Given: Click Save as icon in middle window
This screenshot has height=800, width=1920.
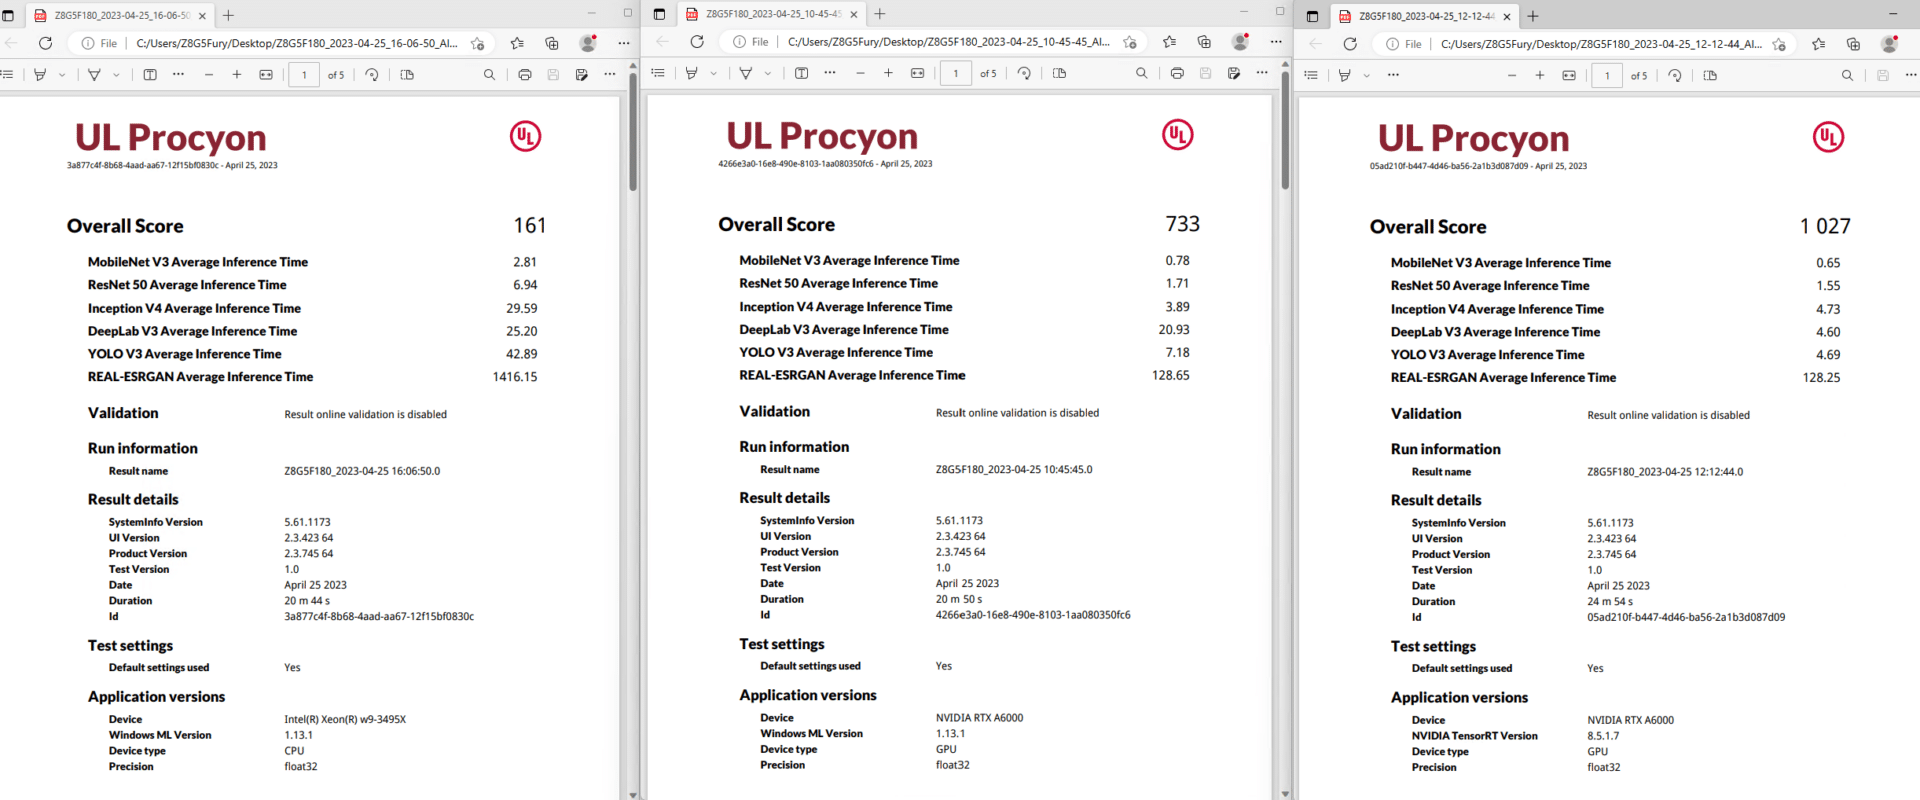Looking at the screenshot, I should pos(1234,73).
